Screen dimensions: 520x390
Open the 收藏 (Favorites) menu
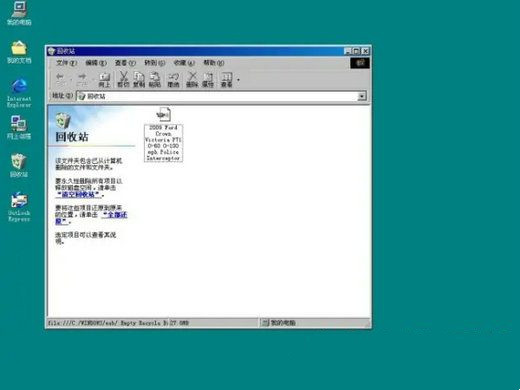click(x=184, y=63)
